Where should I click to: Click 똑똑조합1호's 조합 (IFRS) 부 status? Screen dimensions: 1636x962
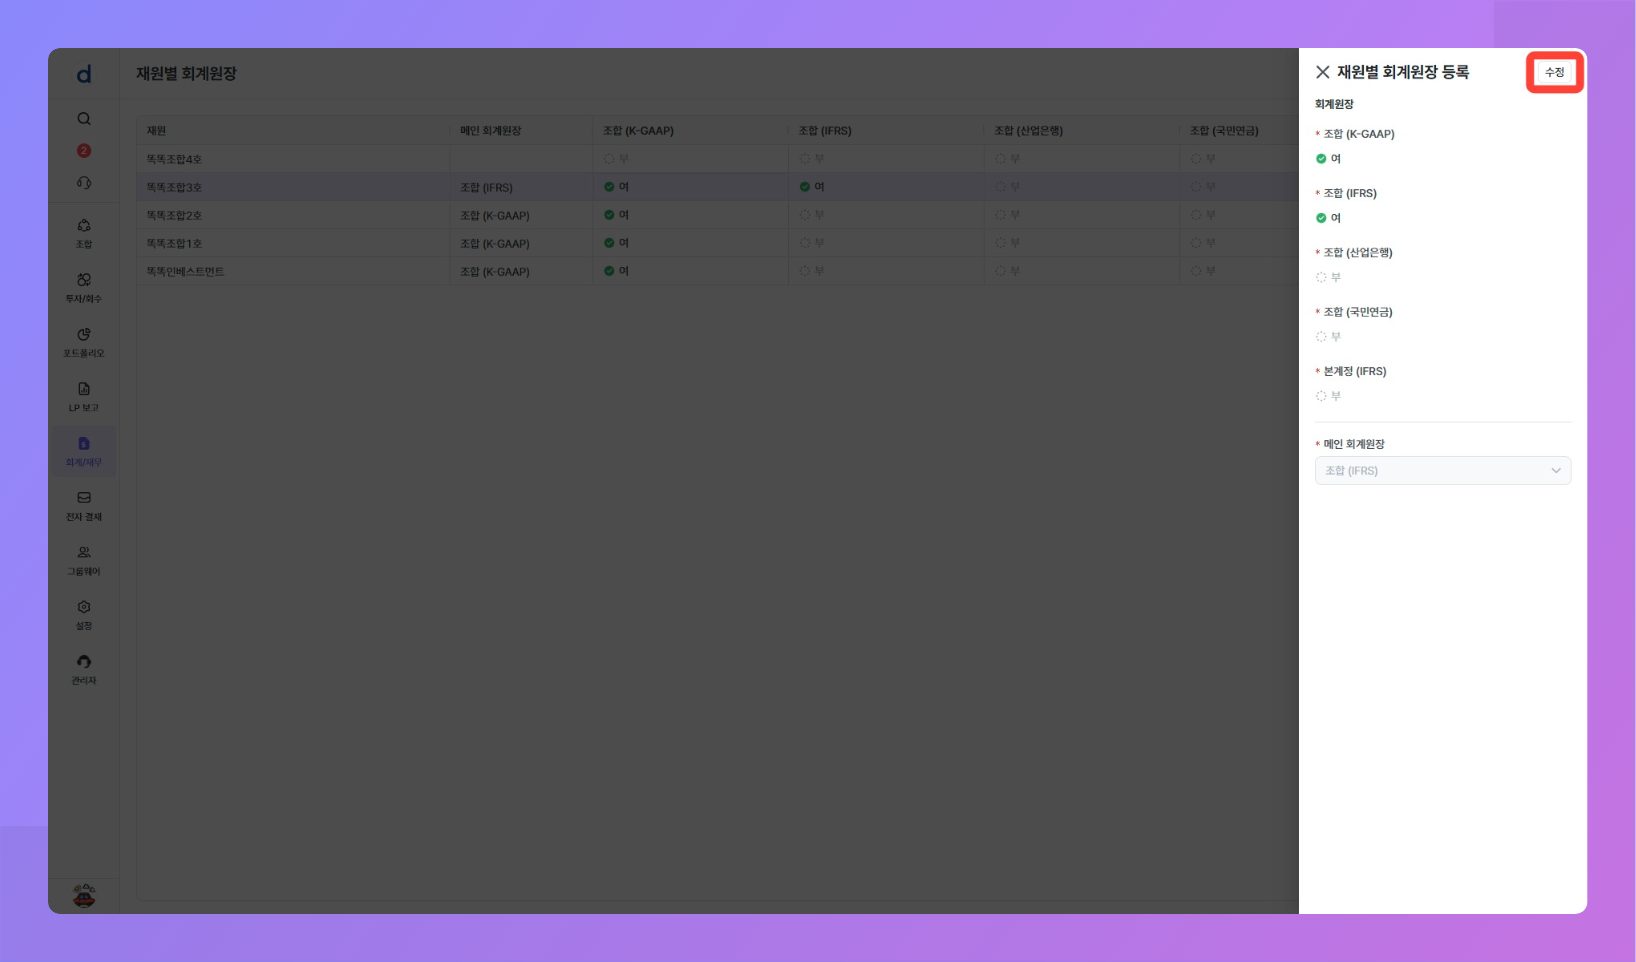coord(812,243)
